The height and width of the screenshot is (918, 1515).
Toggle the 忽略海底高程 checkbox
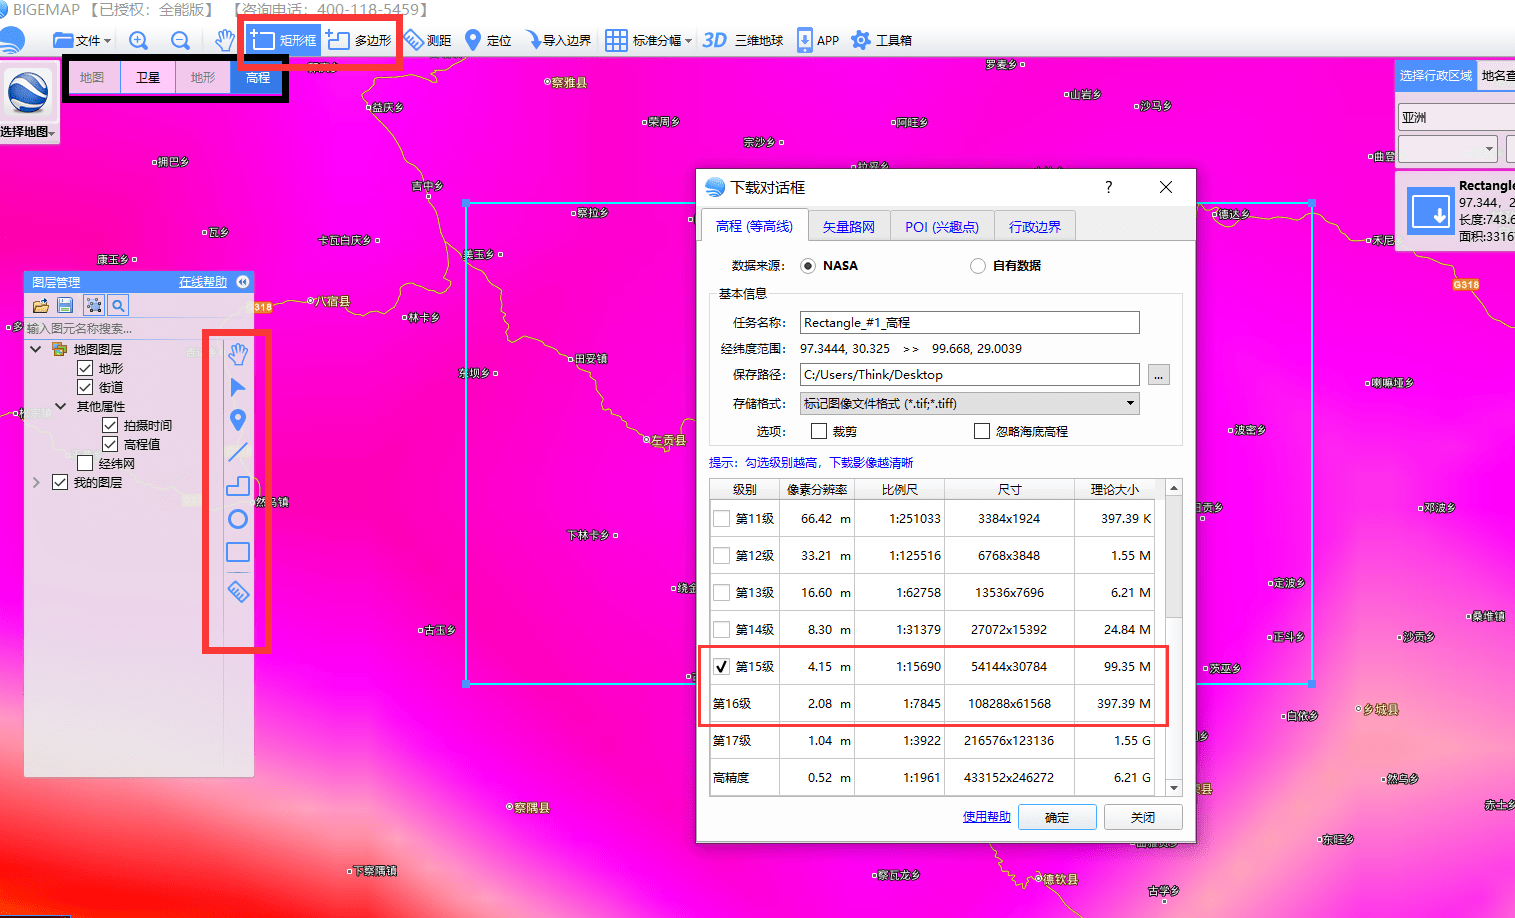point(982,431)
